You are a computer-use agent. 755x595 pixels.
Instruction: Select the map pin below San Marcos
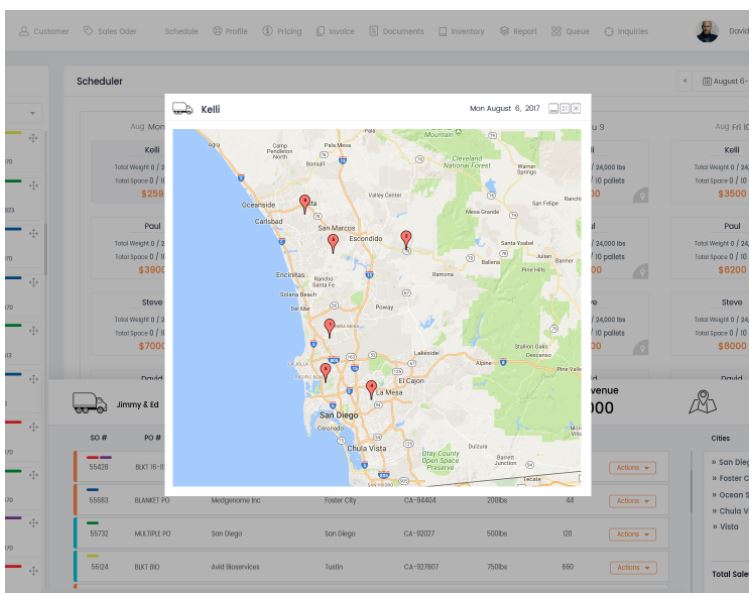333,243
